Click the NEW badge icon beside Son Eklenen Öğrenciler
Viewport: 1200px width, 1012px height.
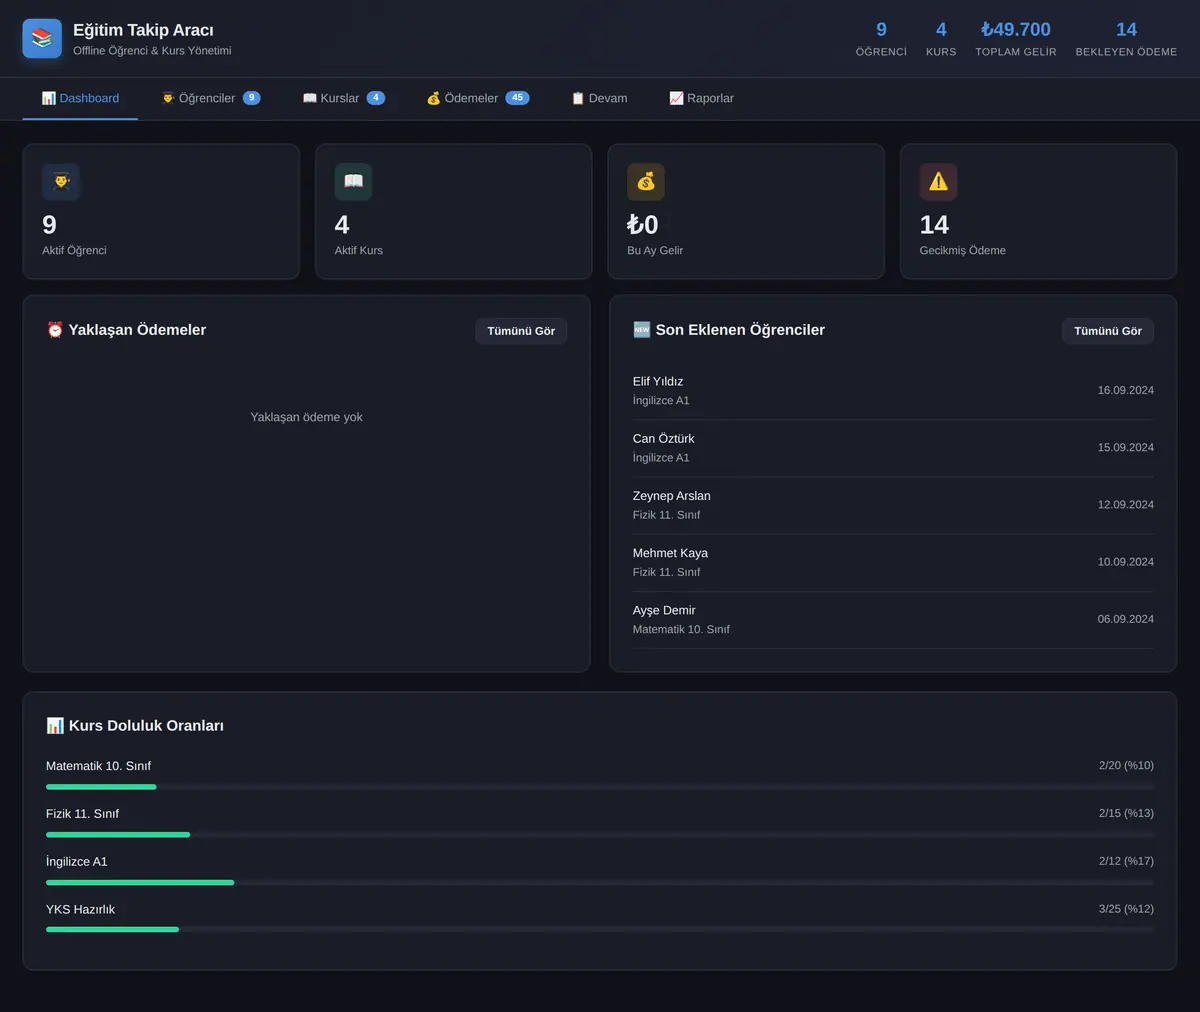click(642, 330)
